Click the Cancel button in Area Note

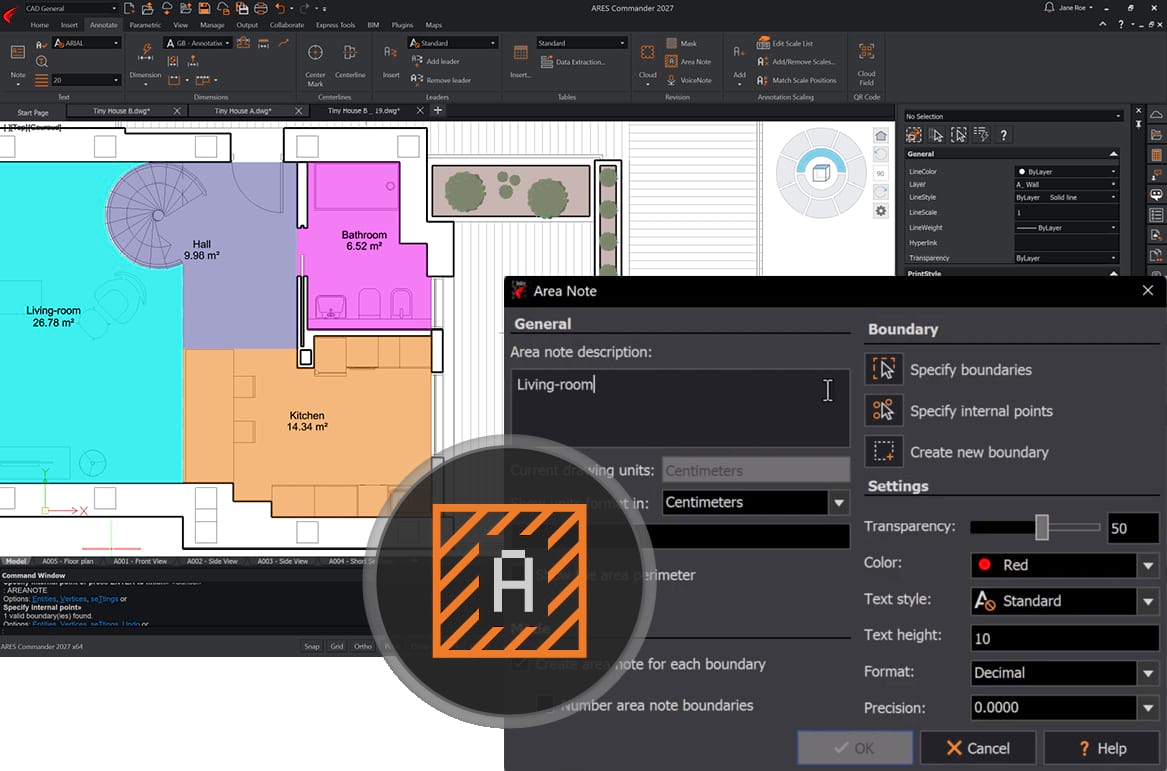point(978,748)
